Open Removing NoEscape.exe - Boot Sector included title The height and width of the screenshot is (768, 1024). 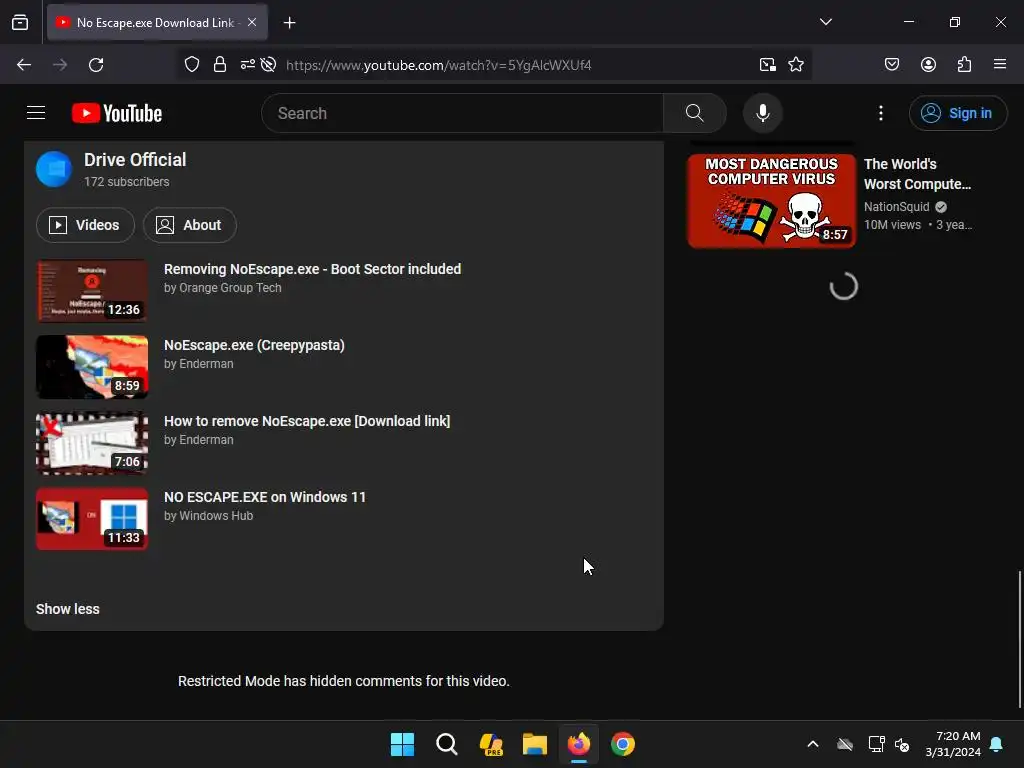(x=312, y=269)
